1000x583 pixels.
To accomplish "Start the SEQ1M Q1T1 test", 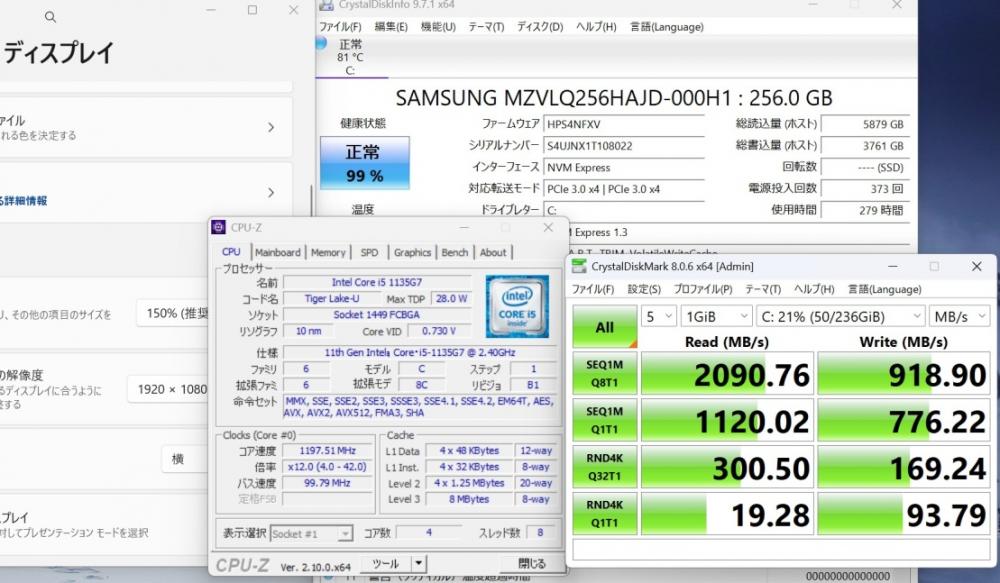I will tap(605, 420).
